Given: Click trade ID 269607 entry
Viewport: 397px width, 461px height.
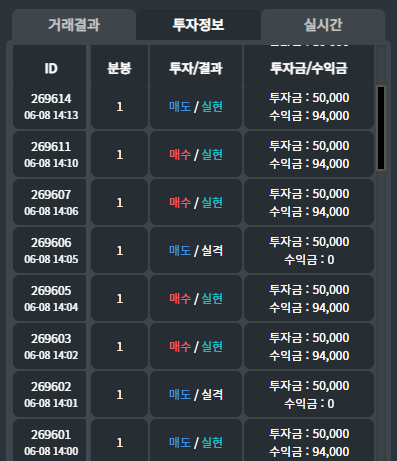Looking at the screenshot, I should click(x=50, y=203).
